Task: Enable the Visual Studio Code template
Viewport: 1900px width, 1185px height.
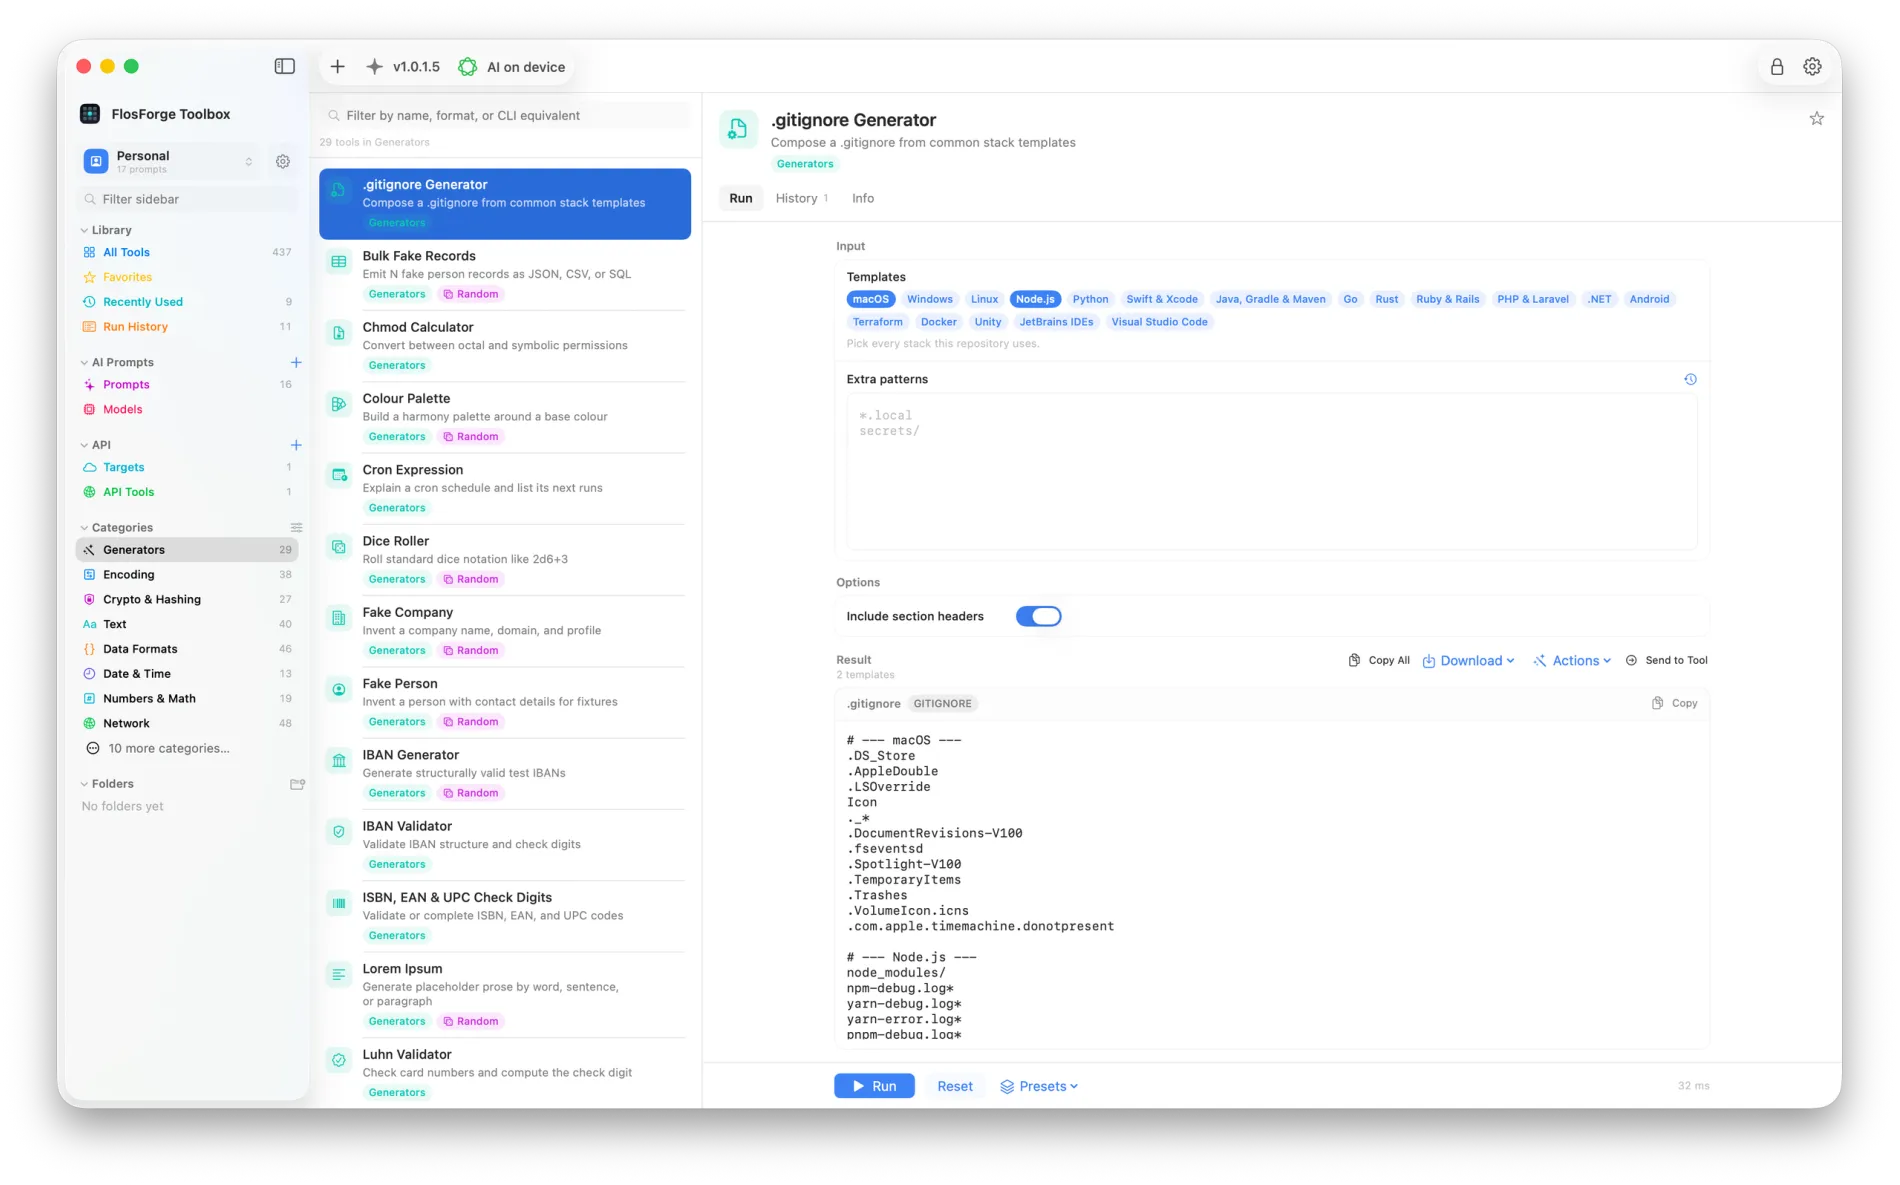Action: 1159,322
